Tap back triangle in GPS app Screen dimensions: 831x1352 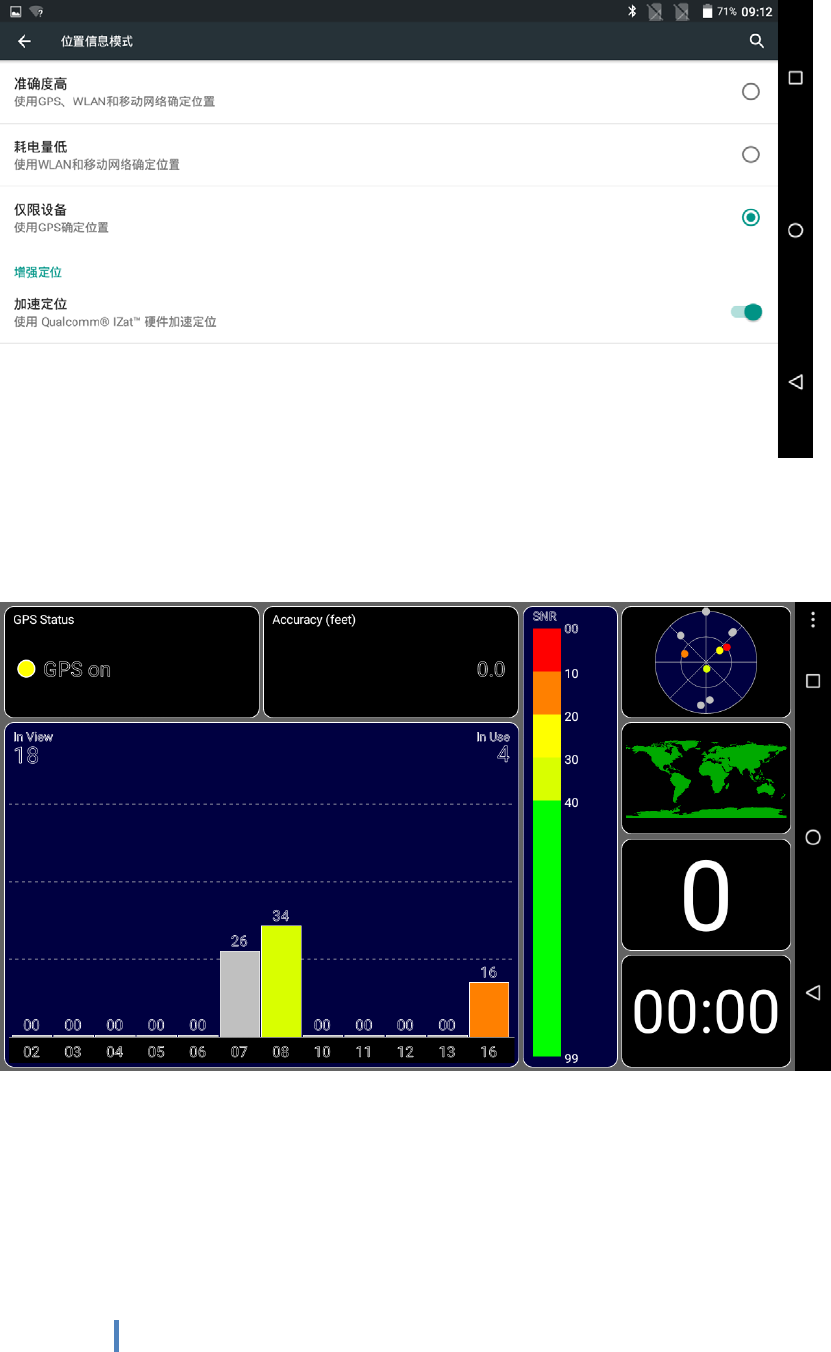(813, 992)
